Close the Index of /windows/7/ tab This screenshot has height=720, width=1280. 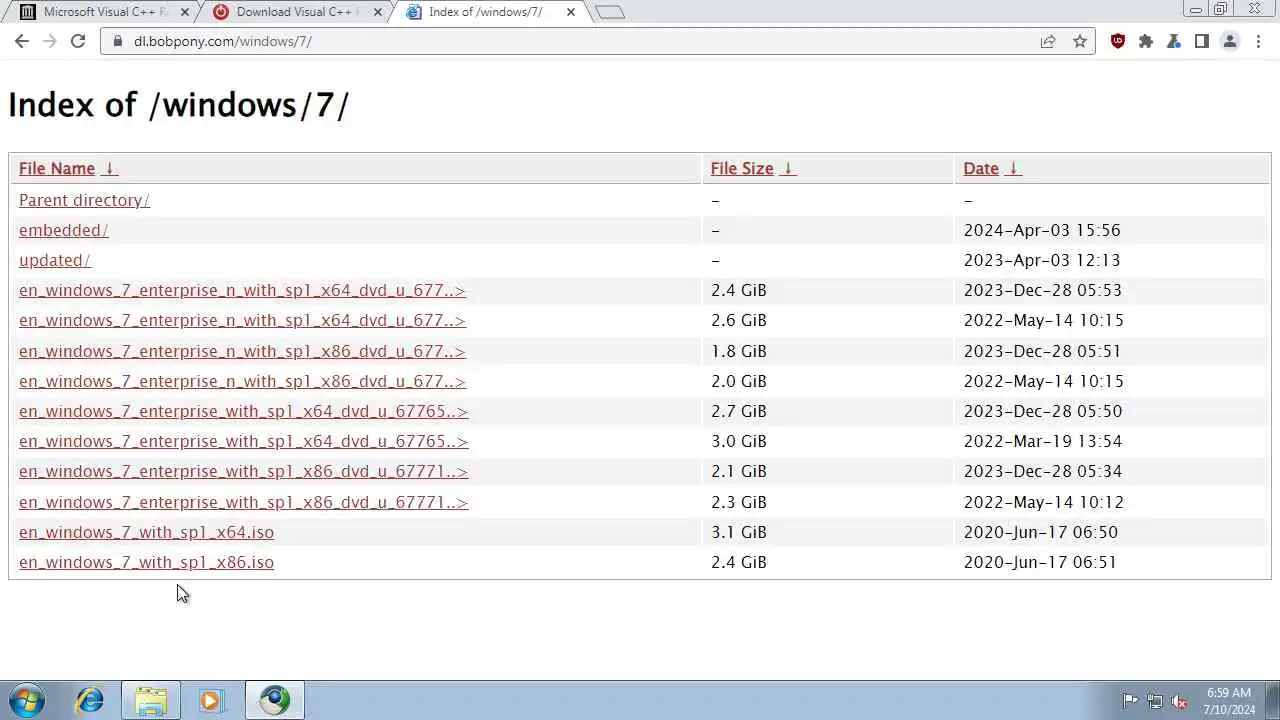pyautogui.click(x=571, y=12)
